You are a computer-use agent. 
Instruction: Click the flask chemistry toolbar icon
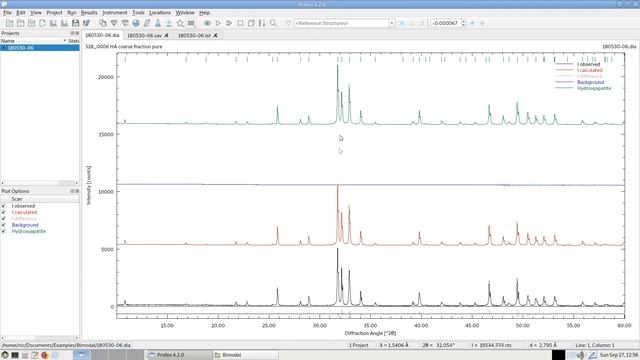pyautogui.click(x=158, y=23)
